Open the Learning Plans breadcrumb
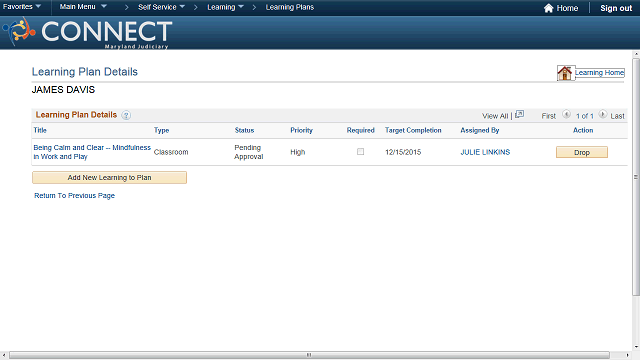 coord(290,7)
